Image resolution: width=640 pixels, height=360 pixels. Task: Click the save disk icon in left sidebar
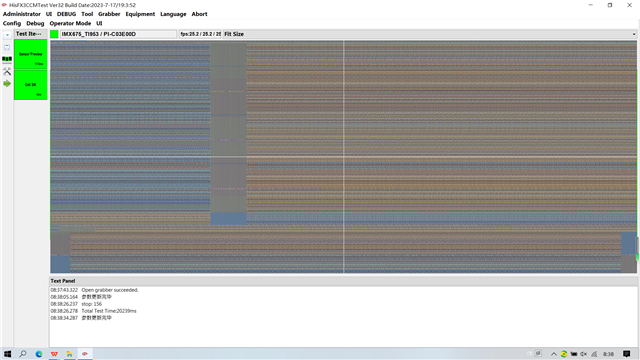[x=7, y=47]
